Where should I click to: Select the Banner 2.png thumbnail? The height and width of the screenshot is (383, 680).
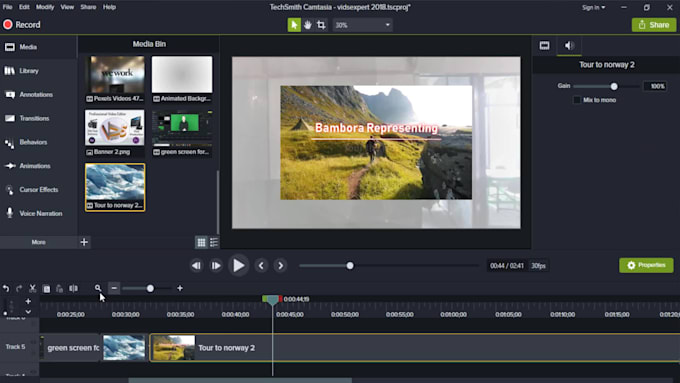point(115,133)
